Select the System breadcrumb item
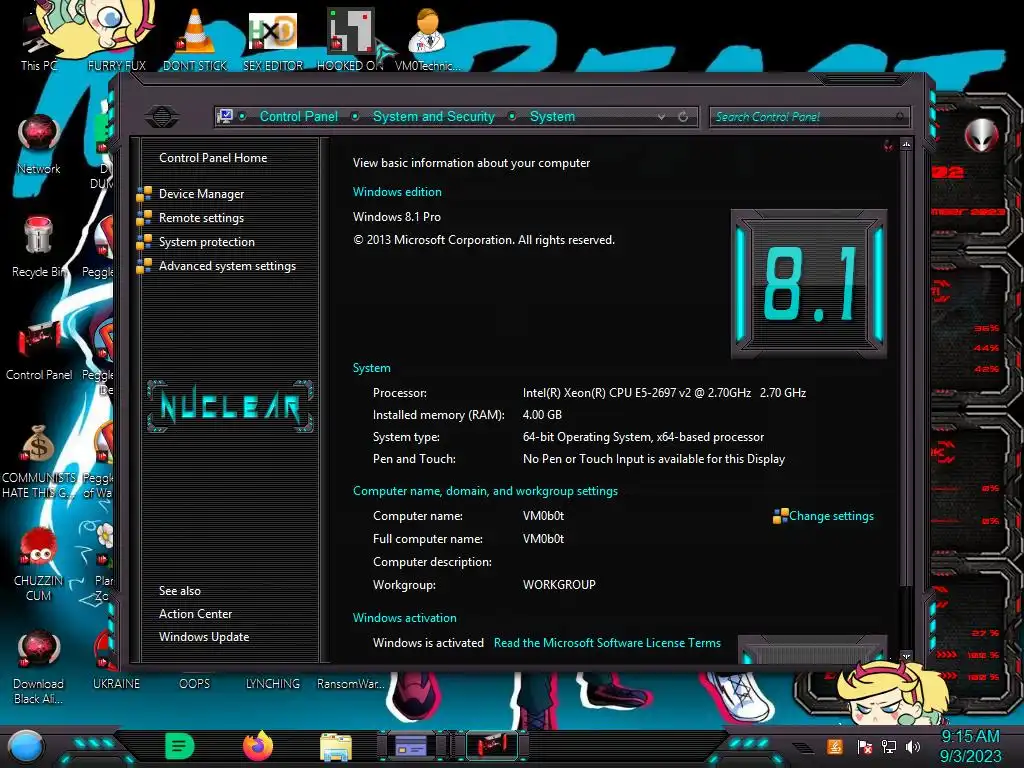1024x768 pixels. tap(552, 116)
